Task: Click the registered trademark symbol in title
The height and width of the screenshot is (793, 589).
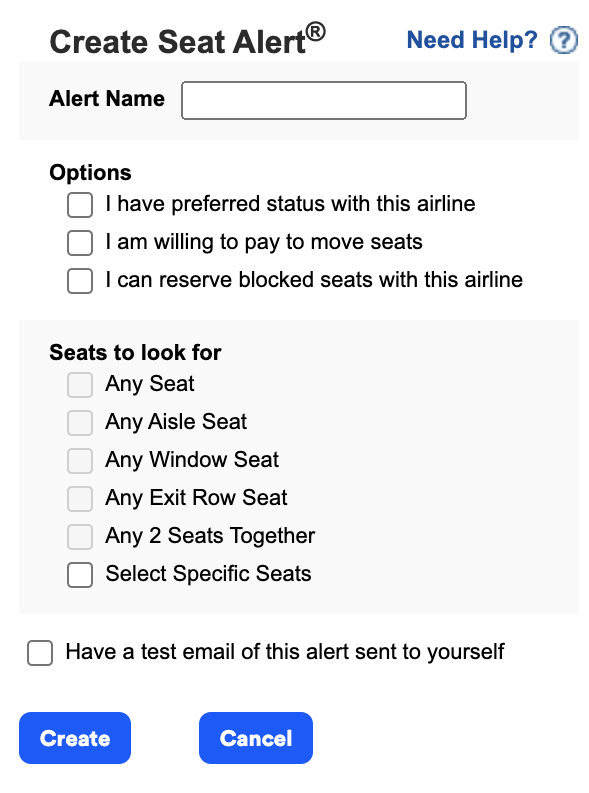Action: (x=316, y=31)
